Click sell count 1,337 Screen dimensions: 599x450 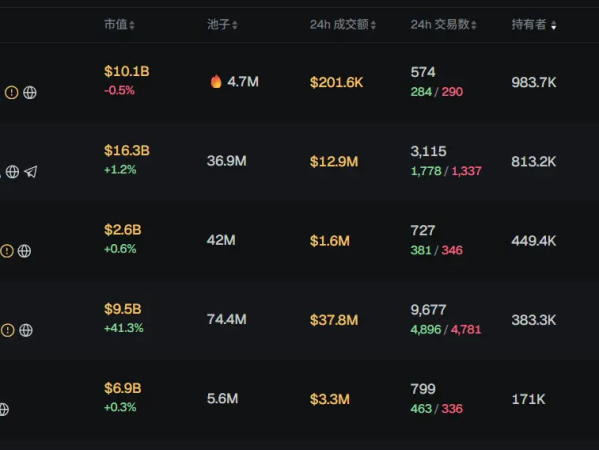[x=466, y=171]
